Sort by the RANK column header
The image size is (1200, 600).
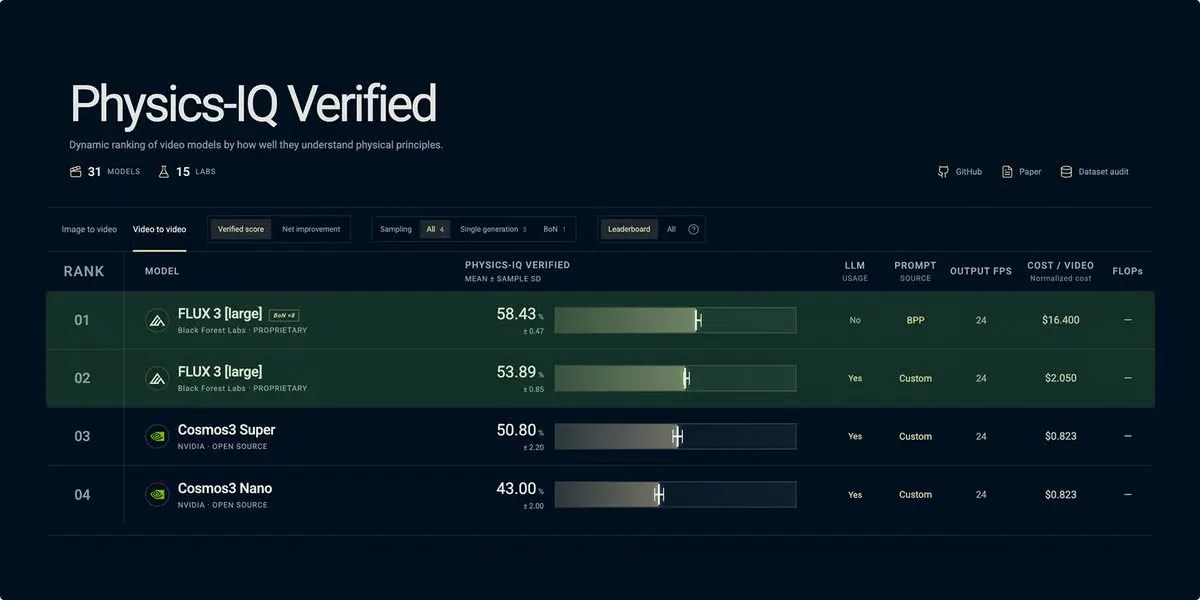84,271
